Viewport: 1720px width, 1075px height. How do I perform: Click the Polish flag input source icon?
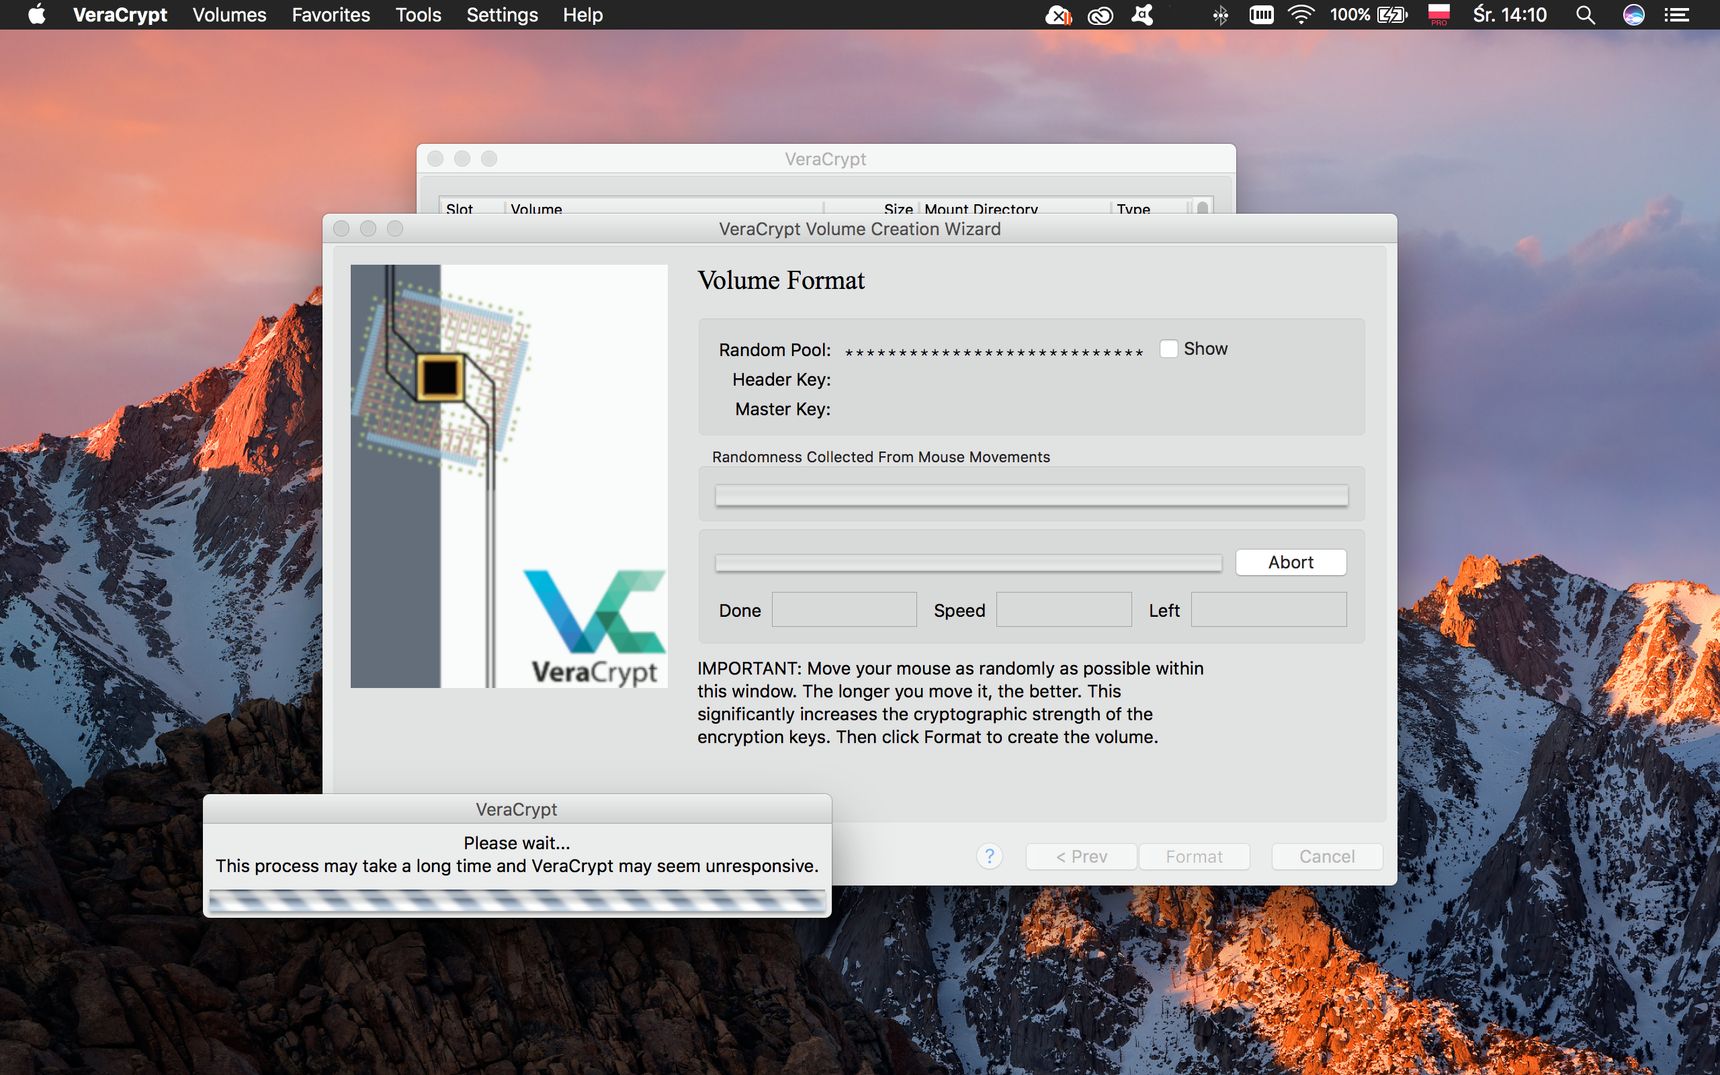pos(1439,15)
